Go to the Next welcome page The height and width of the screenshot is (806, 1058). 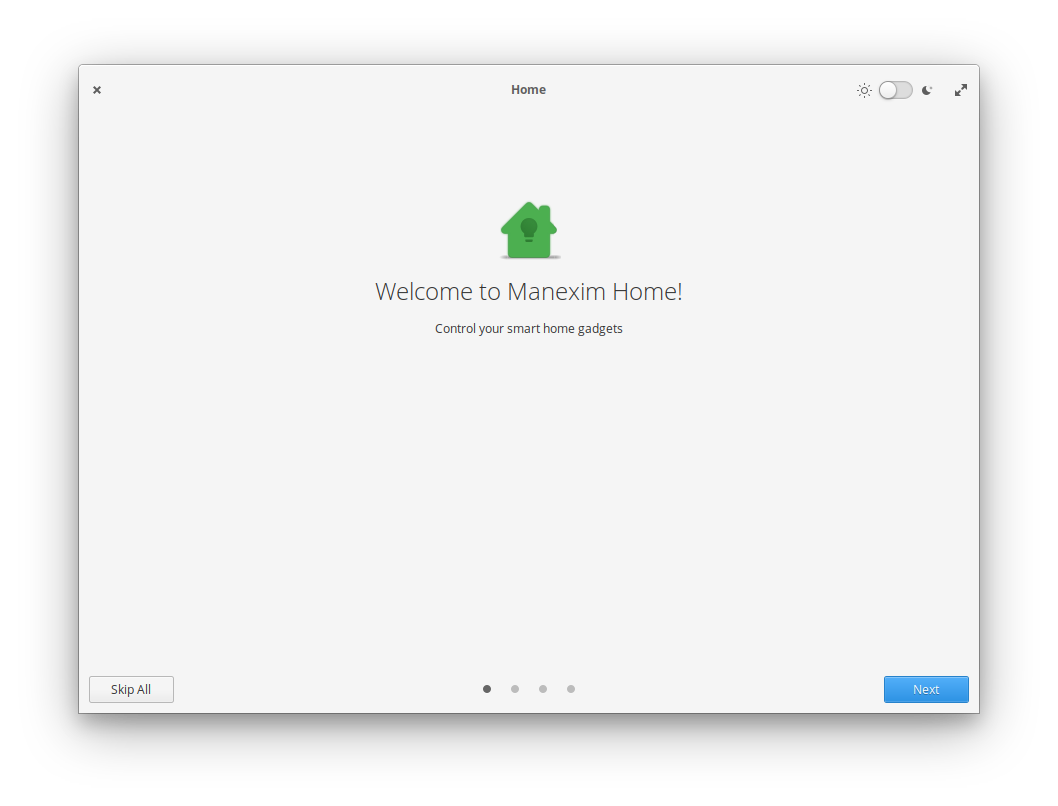click(x=926, y=689)
